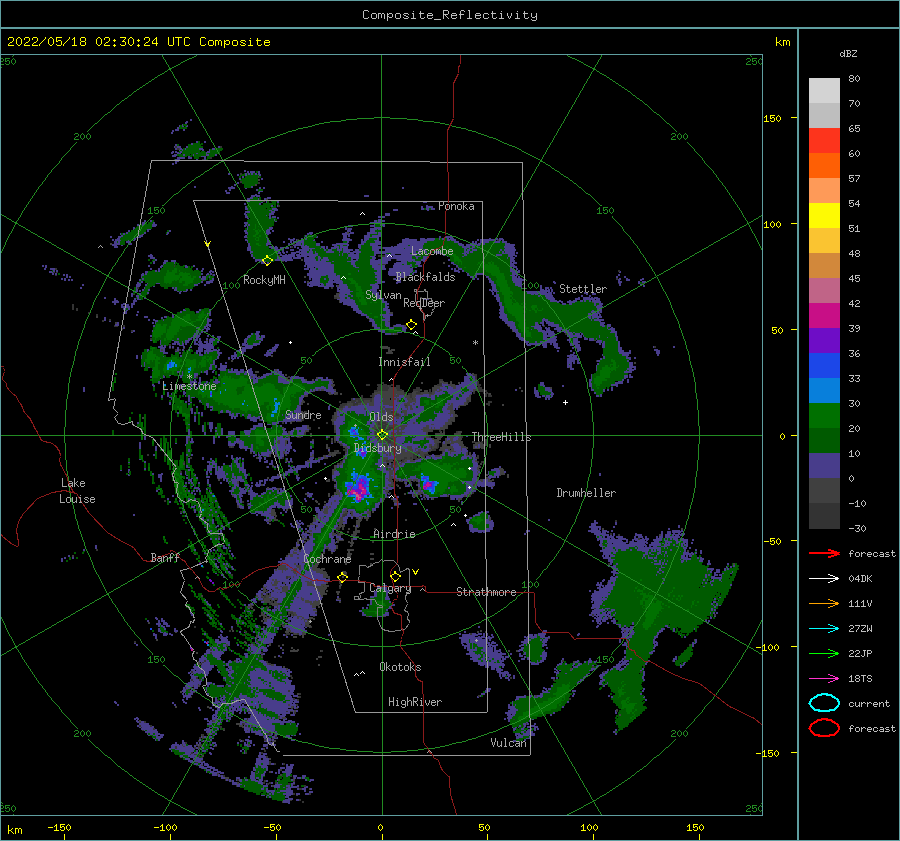Click the Innisfail label
The height and width of the screenshot is (841, 900).
[x=404, y=362]
